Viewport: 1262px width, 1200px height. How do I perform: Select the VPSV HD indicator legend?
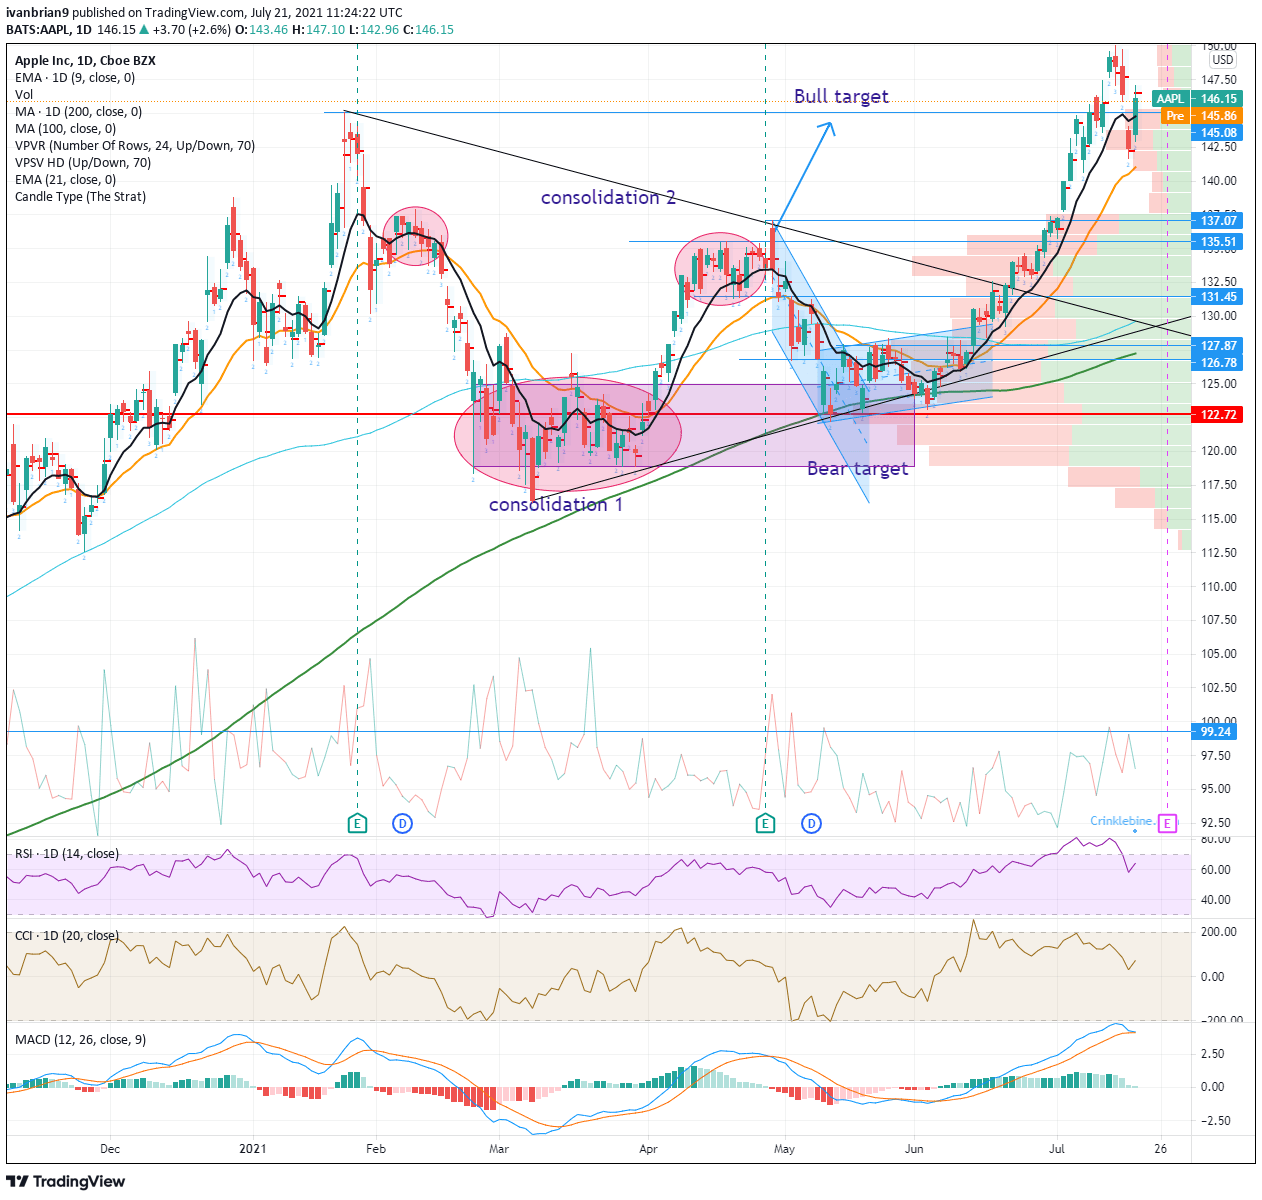[83, 163]
